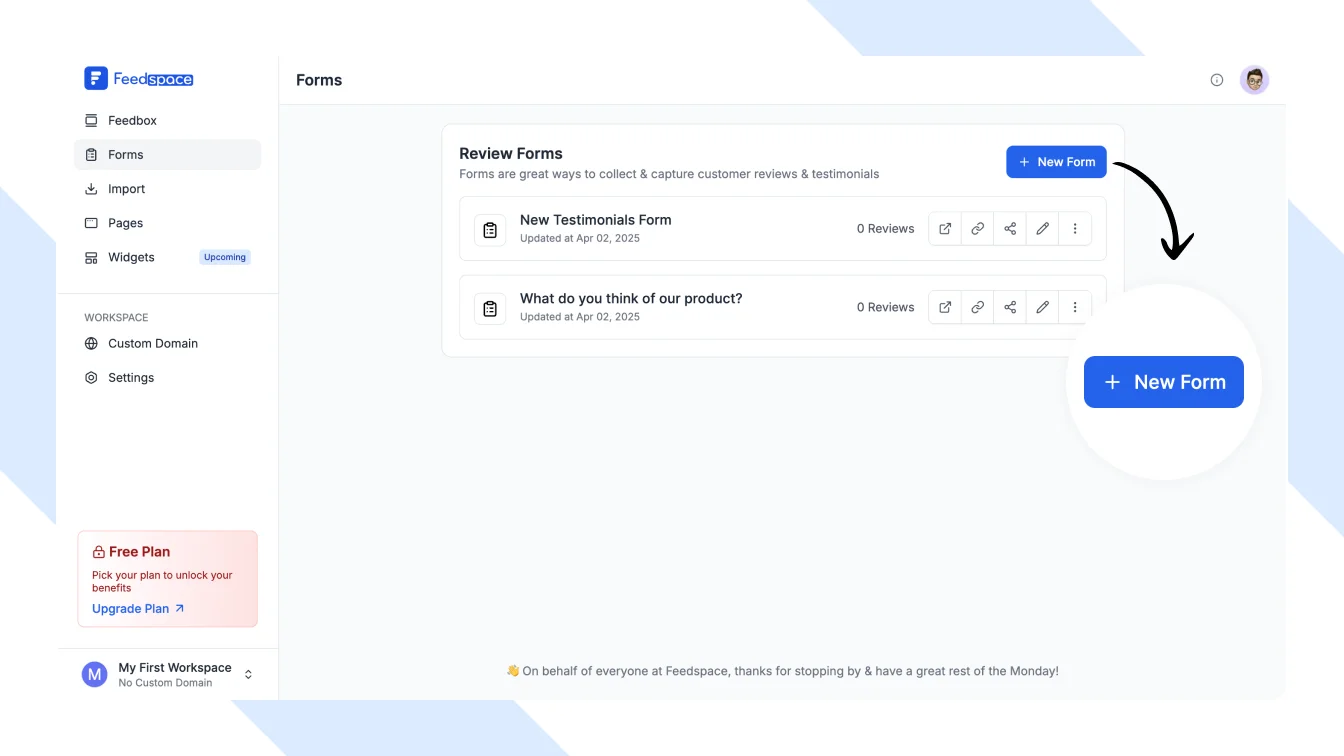Open the user profile avatar
1344x756 pixels.
1254,80
